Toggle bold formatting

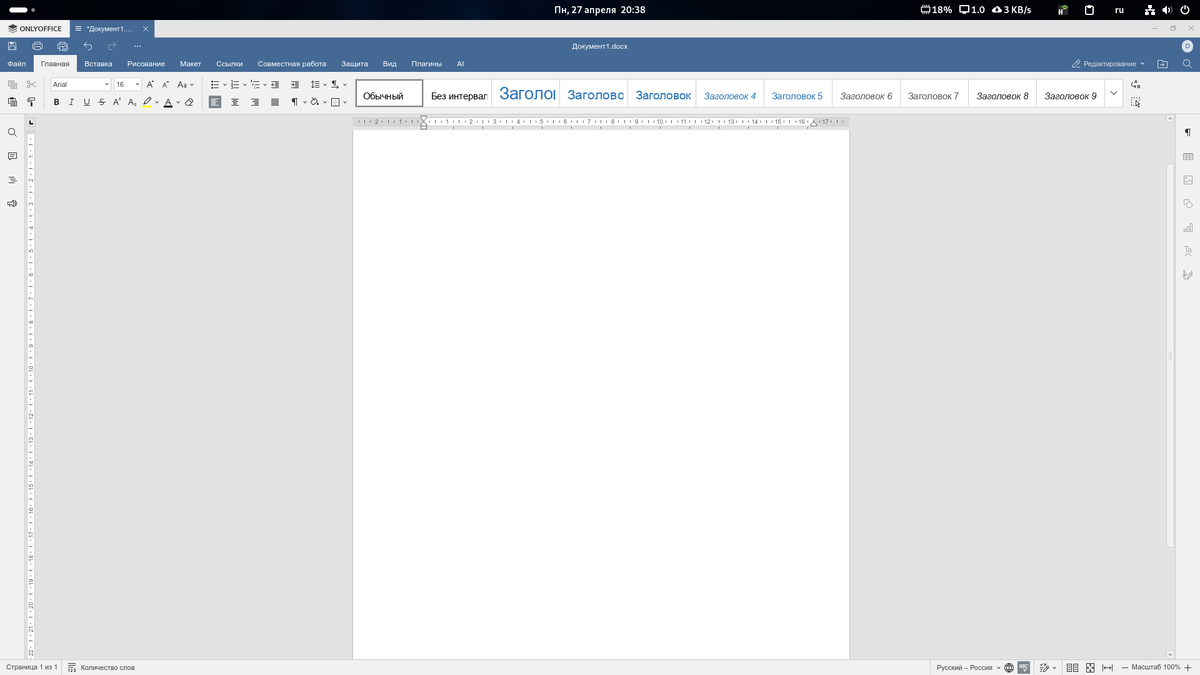click(56, 102)
